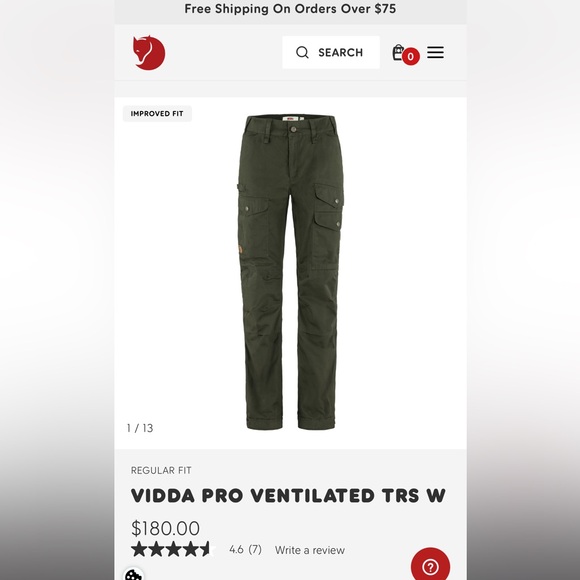580x580 pixels.
Task: Click the Free Shipping promo banner
Action: 290,9
